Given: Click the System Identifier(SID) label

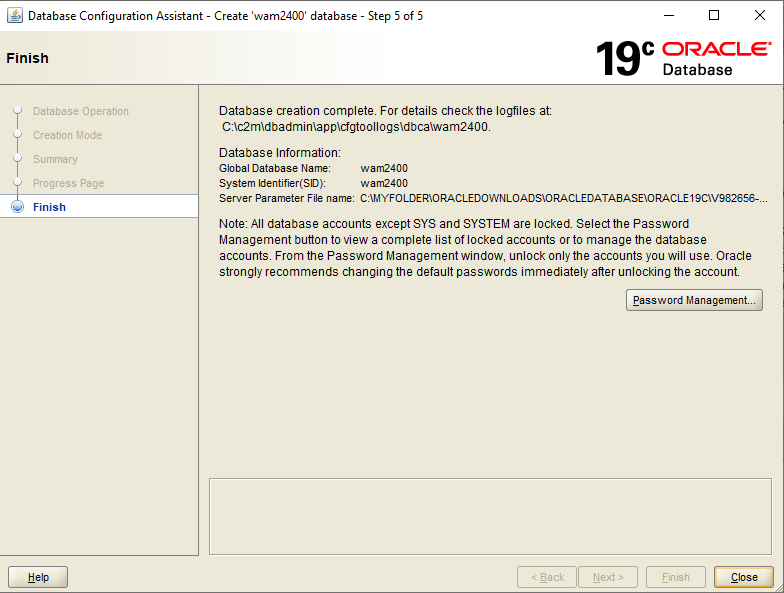Looking at the screenshot, I should pos(272,183).
